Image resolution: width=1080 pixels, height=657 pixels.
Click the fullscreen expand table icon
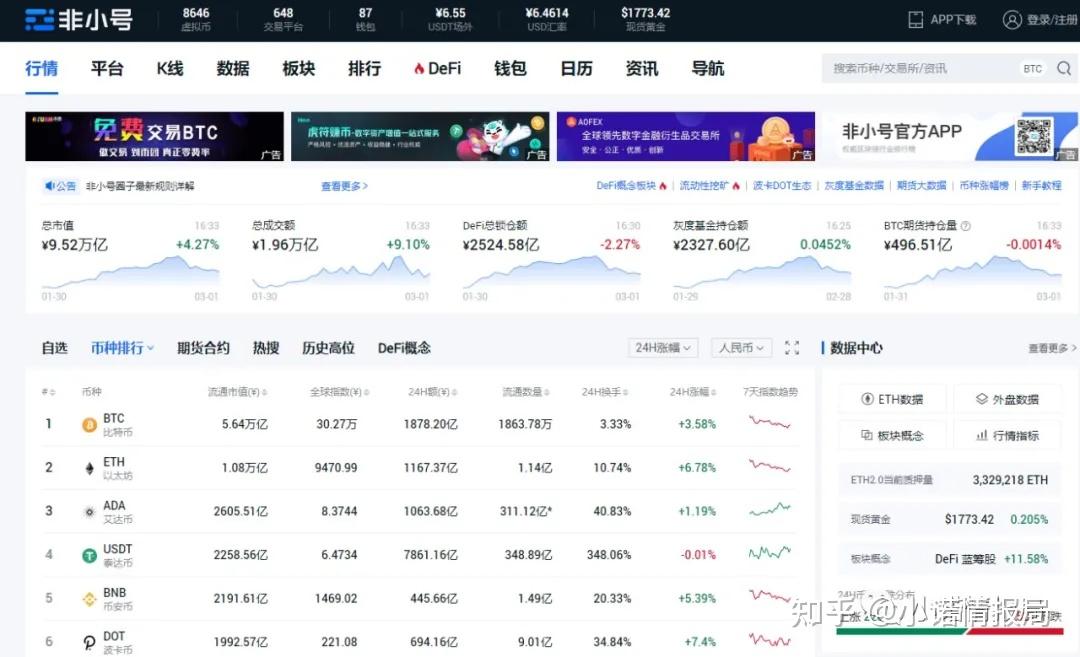(792, 348)
